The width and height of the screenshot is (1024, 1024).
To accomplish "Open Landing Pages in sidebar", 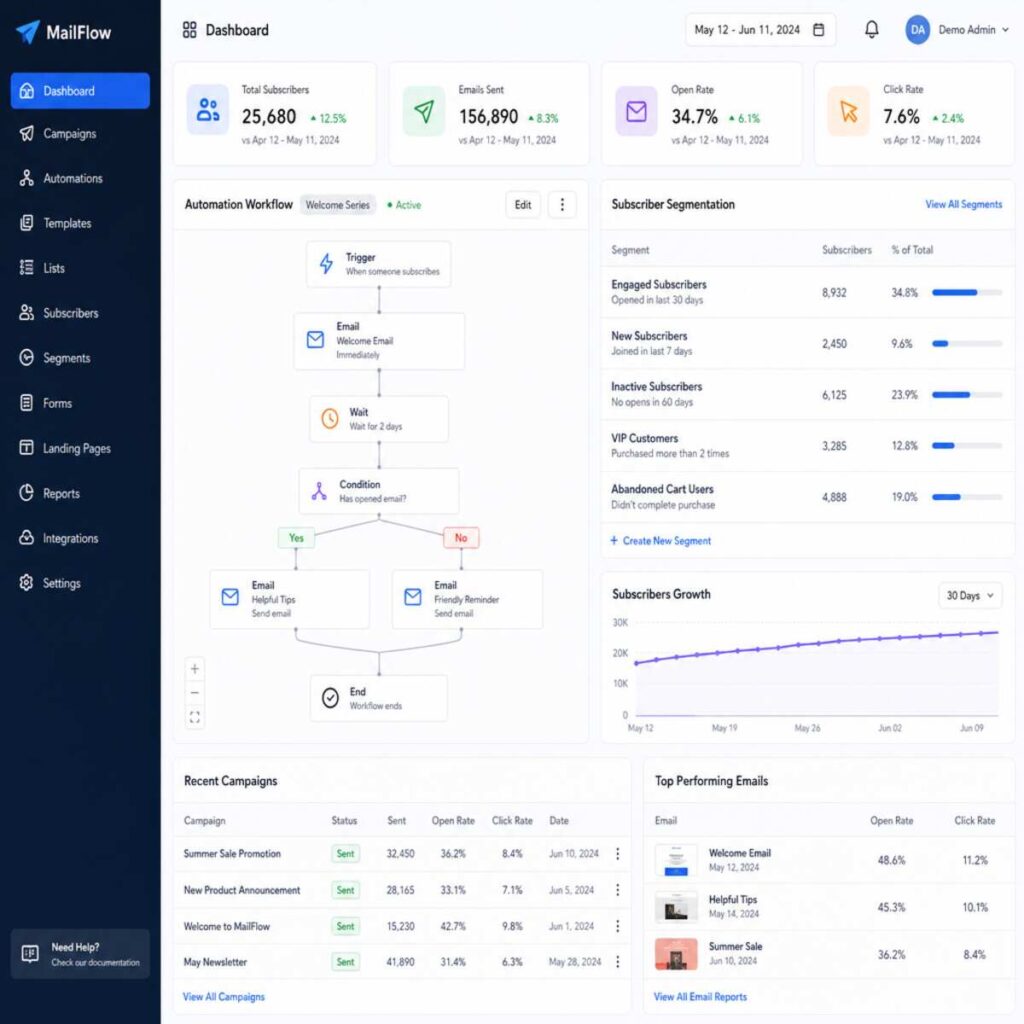I will tap(80, 449).
